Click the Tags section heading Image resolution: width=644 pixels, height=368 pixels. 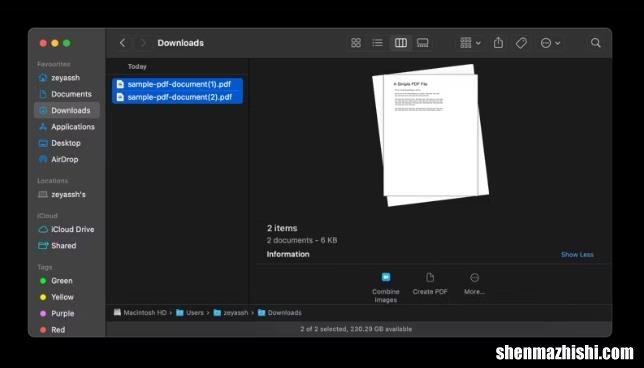click(x=44, y=267)
